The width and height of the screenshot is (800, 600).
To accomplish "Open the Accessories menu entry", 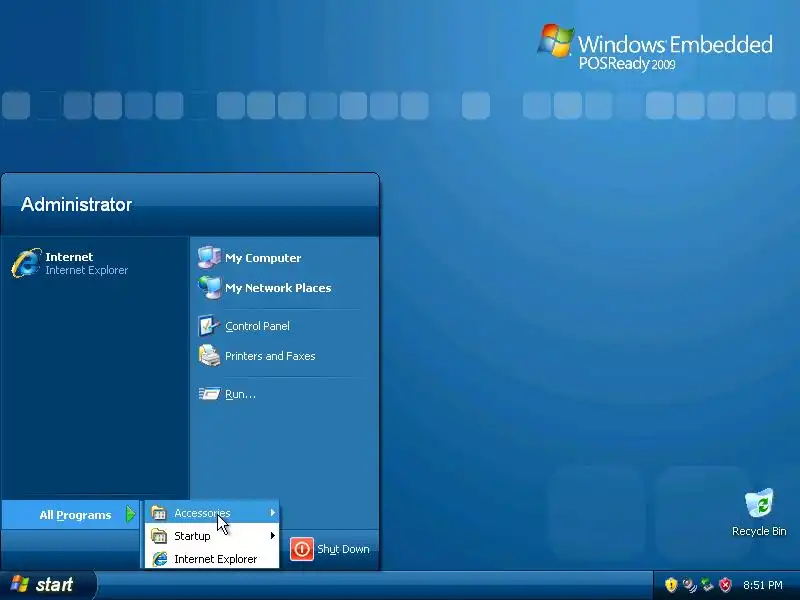I will pyautogui.click(x=212, y=513).
